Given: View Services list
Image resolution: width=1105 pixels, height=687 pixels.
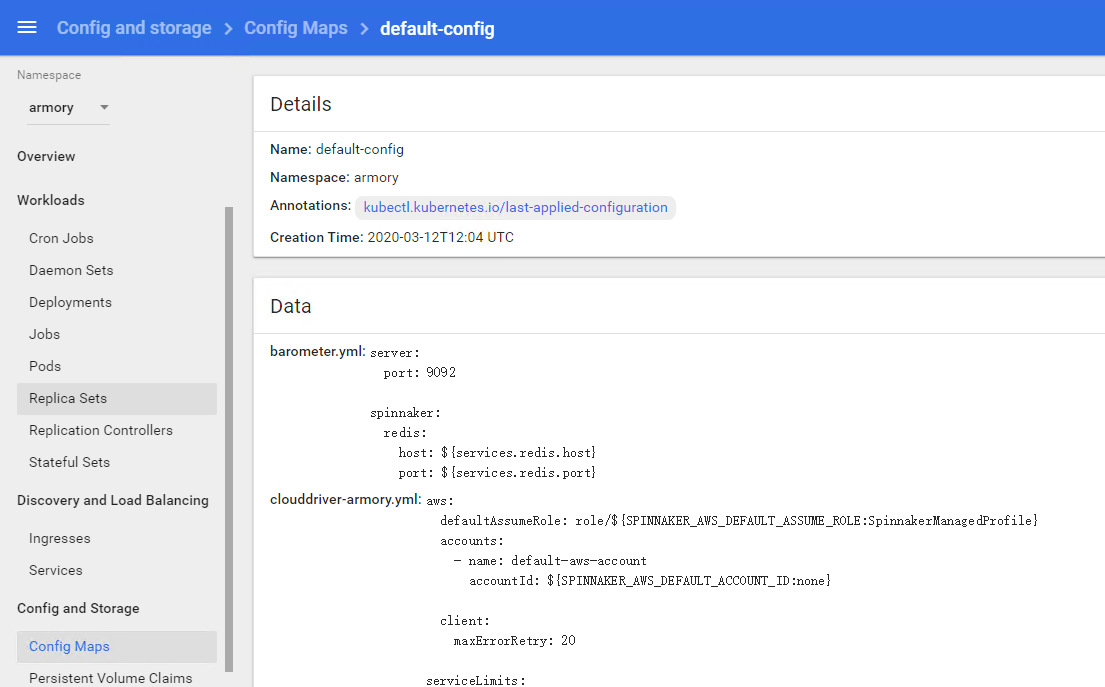Looking at the screenshot, I should pyautogui.click(x=56, y=570).
